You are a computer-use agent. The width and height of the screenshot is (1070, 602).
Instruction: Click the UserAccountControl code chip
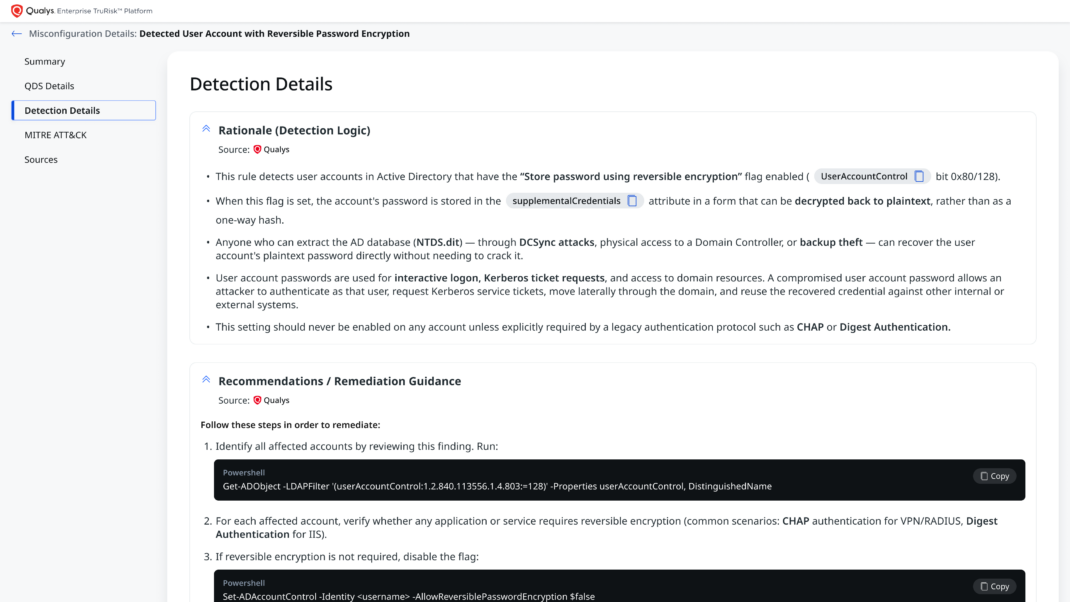click(x=872, y=176)
